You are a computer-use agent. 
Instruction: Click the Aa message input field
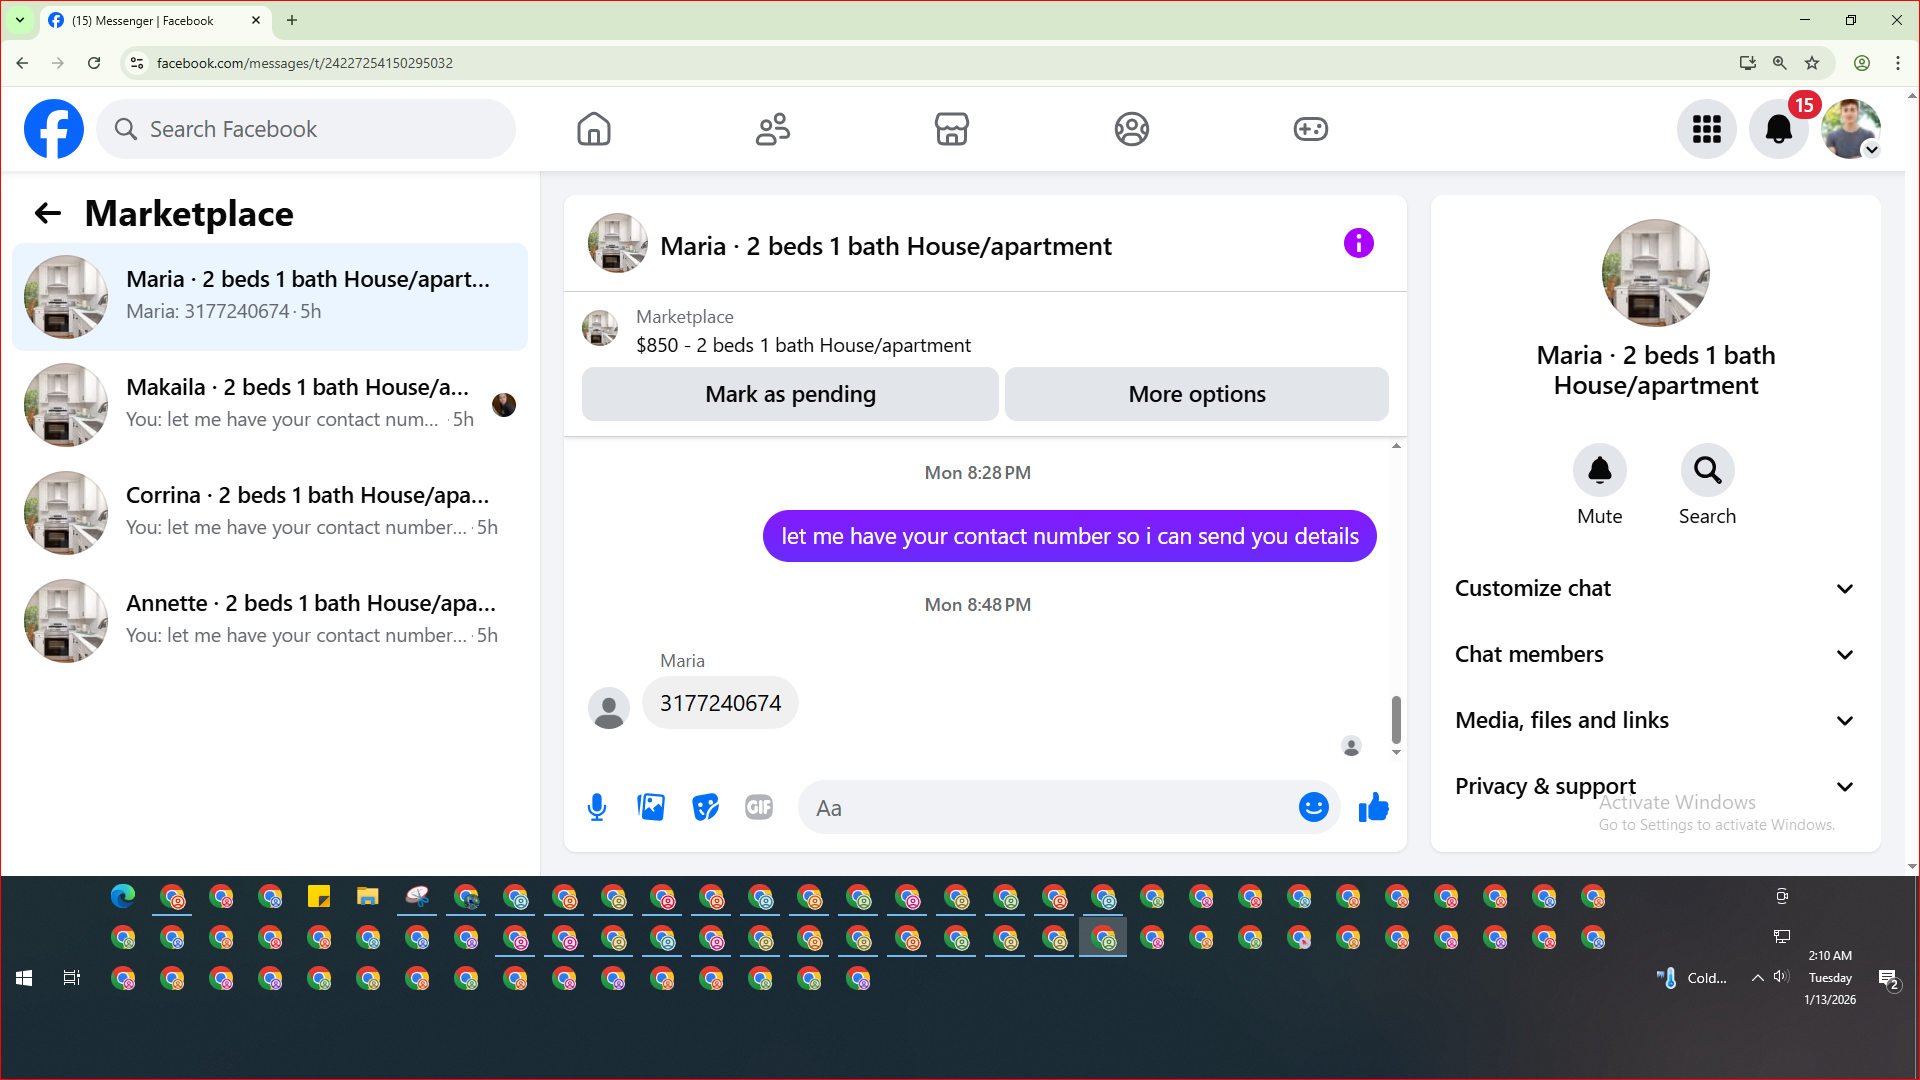click(x=1050, y=808)
